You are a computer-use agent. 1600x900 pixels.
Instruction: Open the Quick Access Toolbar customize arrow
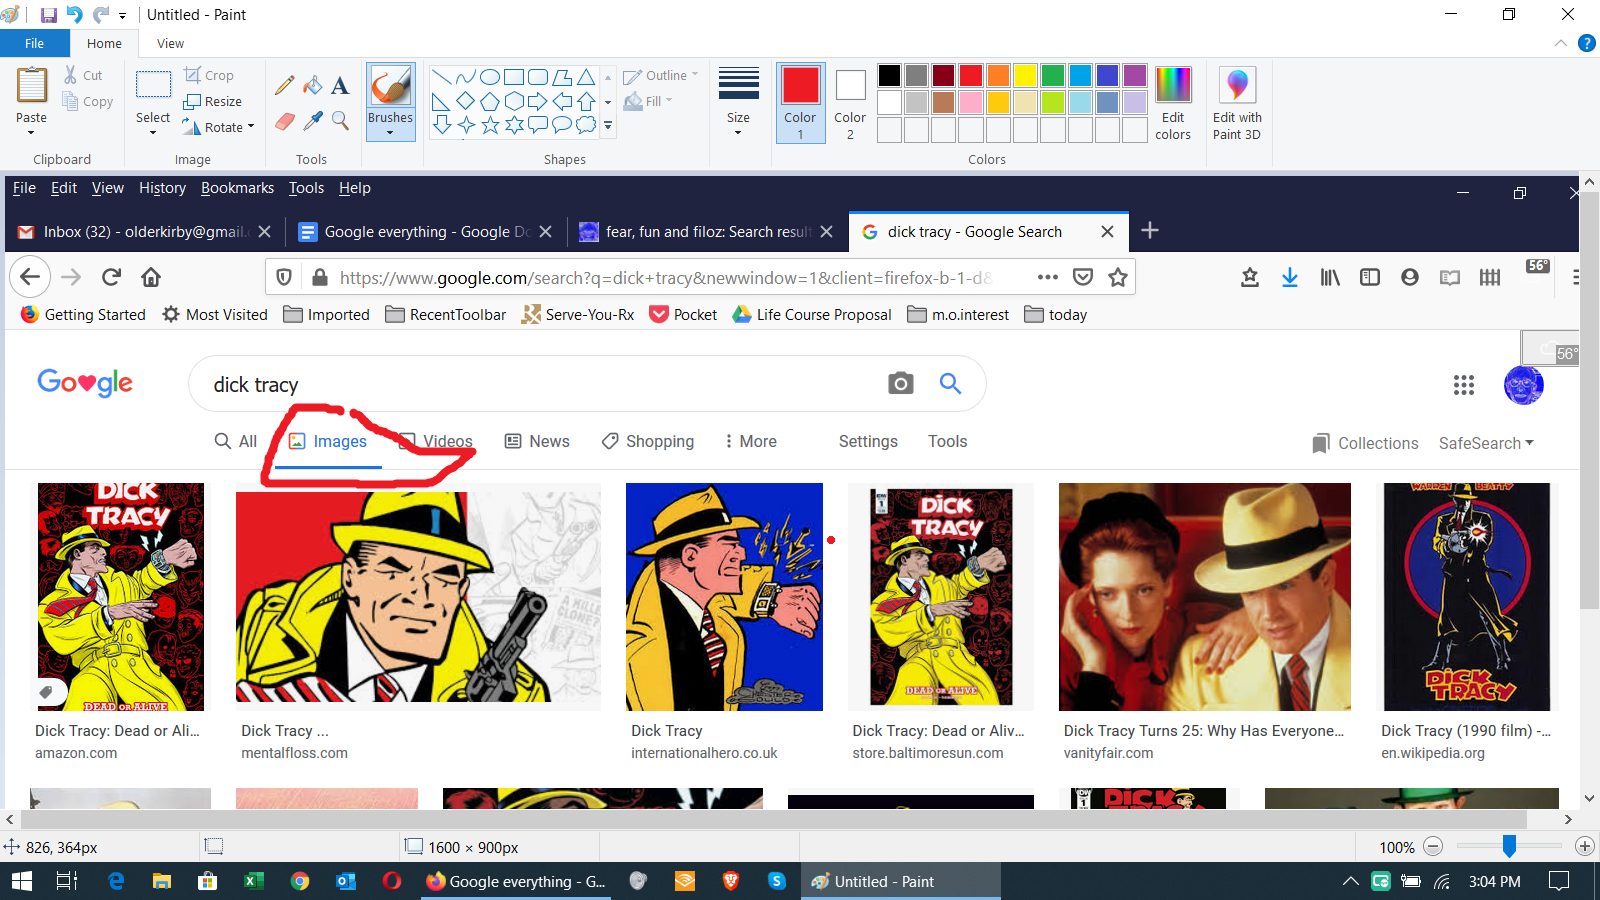coord(123,16)
